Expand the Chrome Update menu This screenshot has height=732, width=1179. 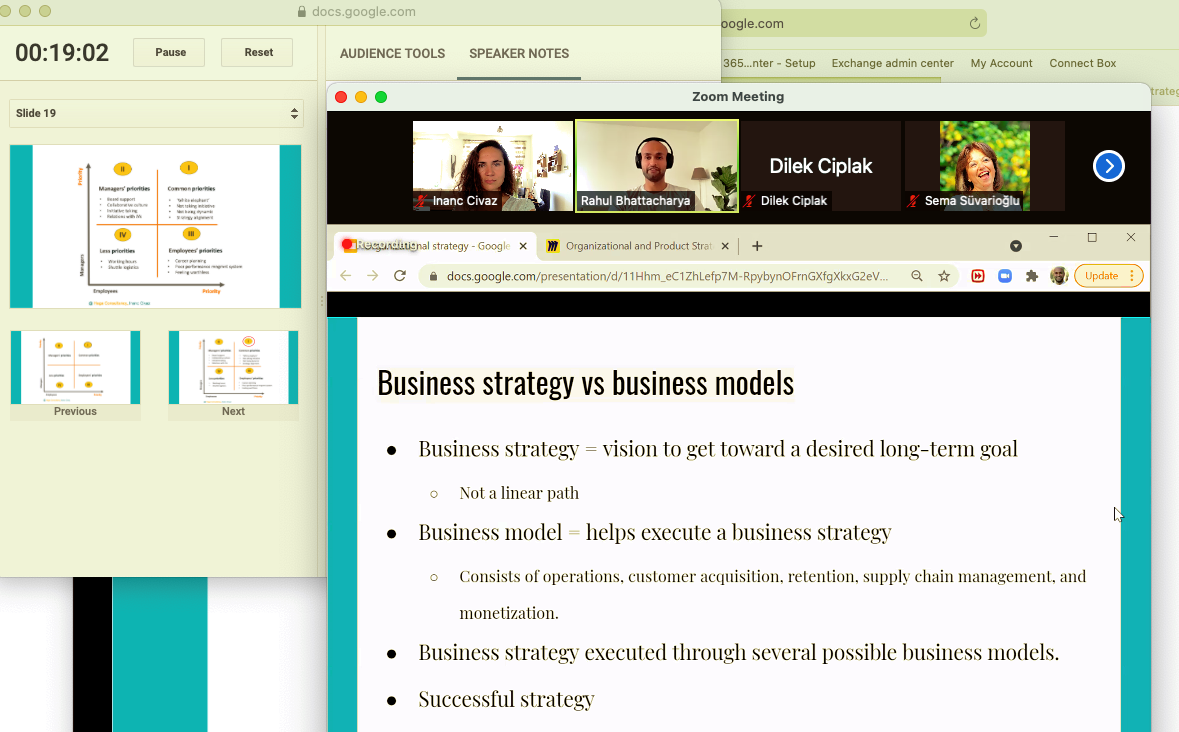[x=1108, y=276]
